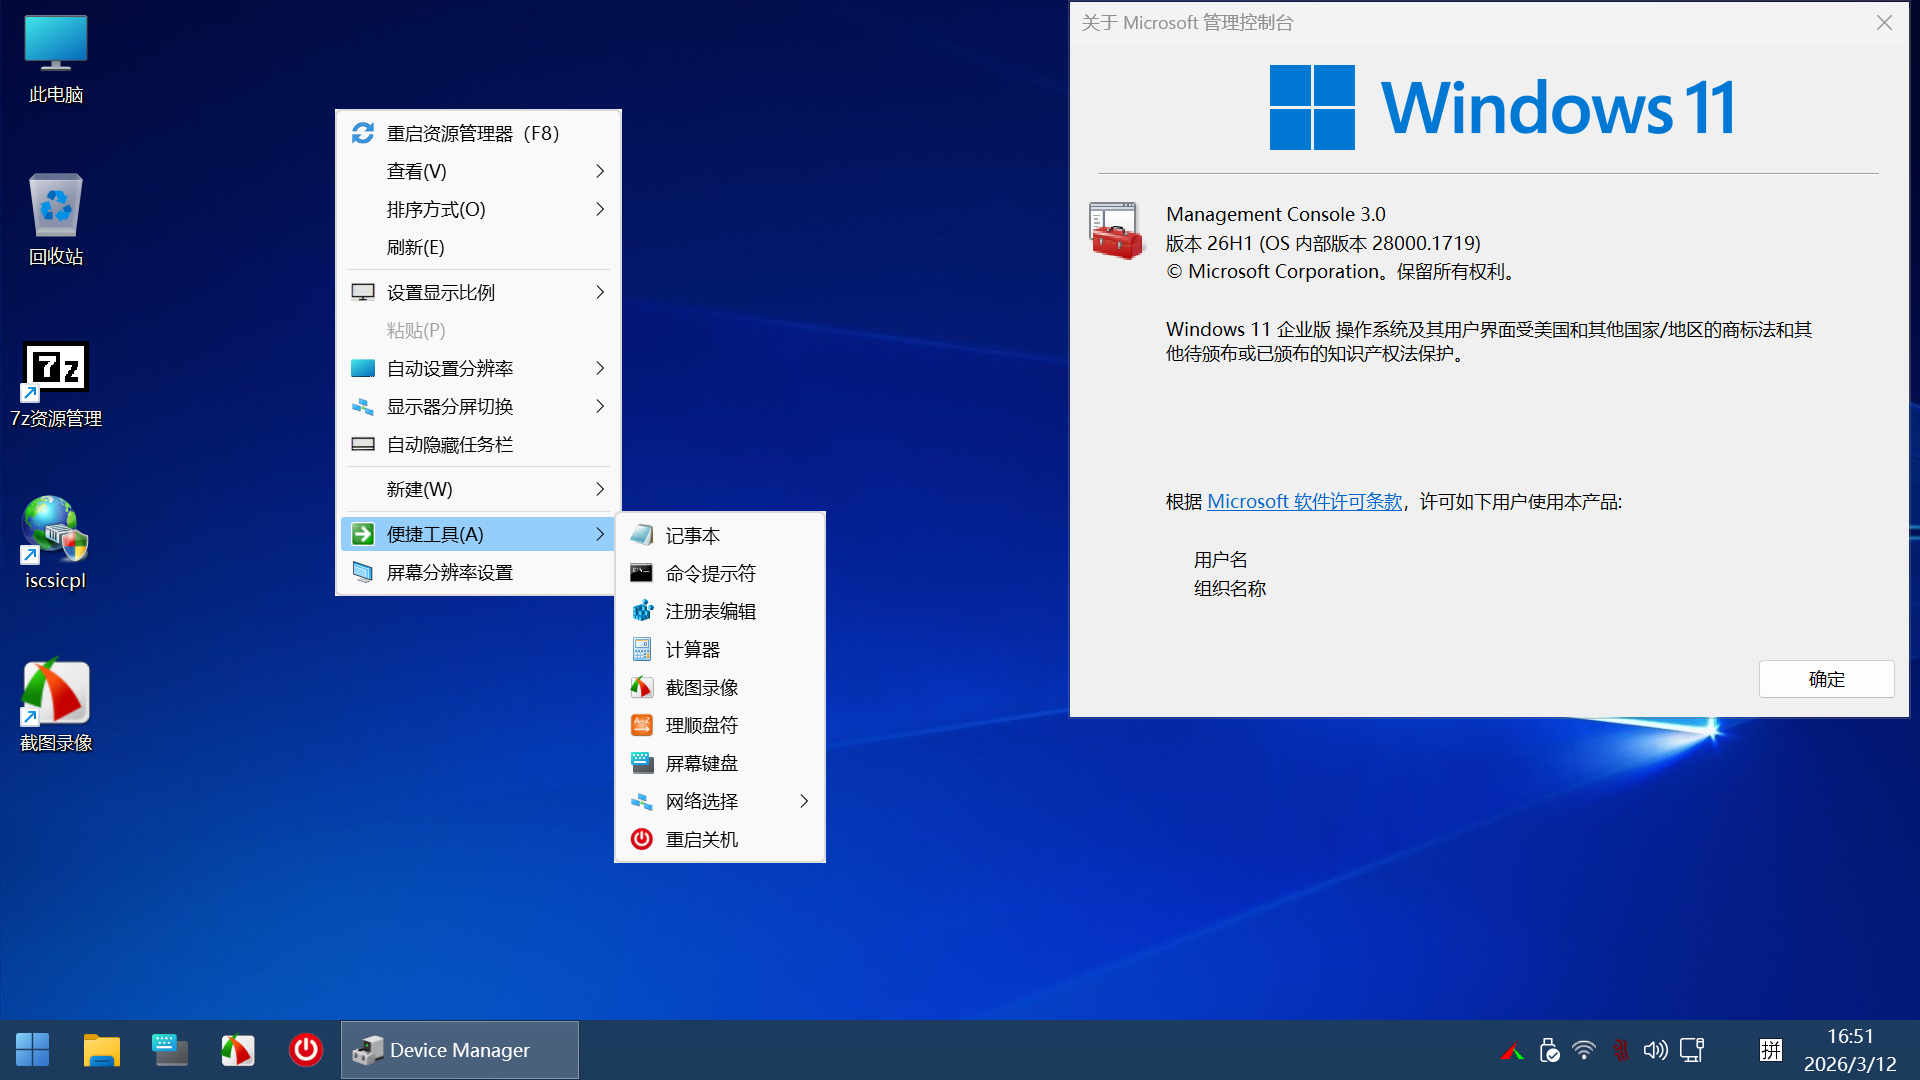Click the 确定 button

pos(1826,679)
